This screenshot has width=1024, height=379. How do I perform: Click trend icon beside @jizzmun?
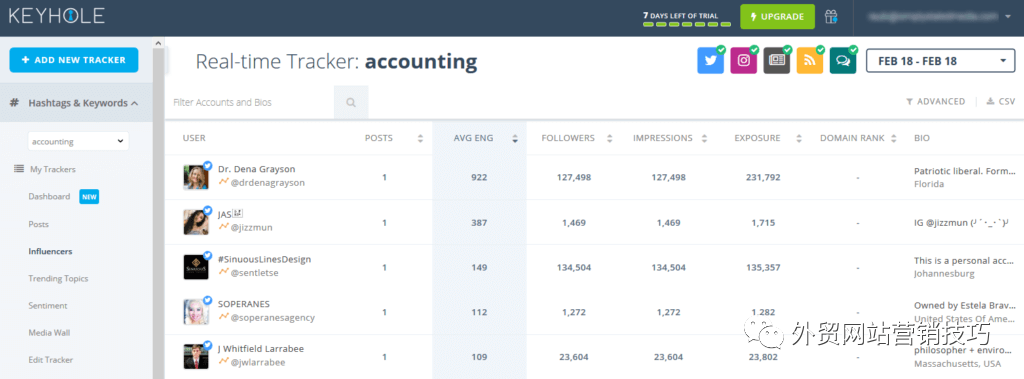223,227
